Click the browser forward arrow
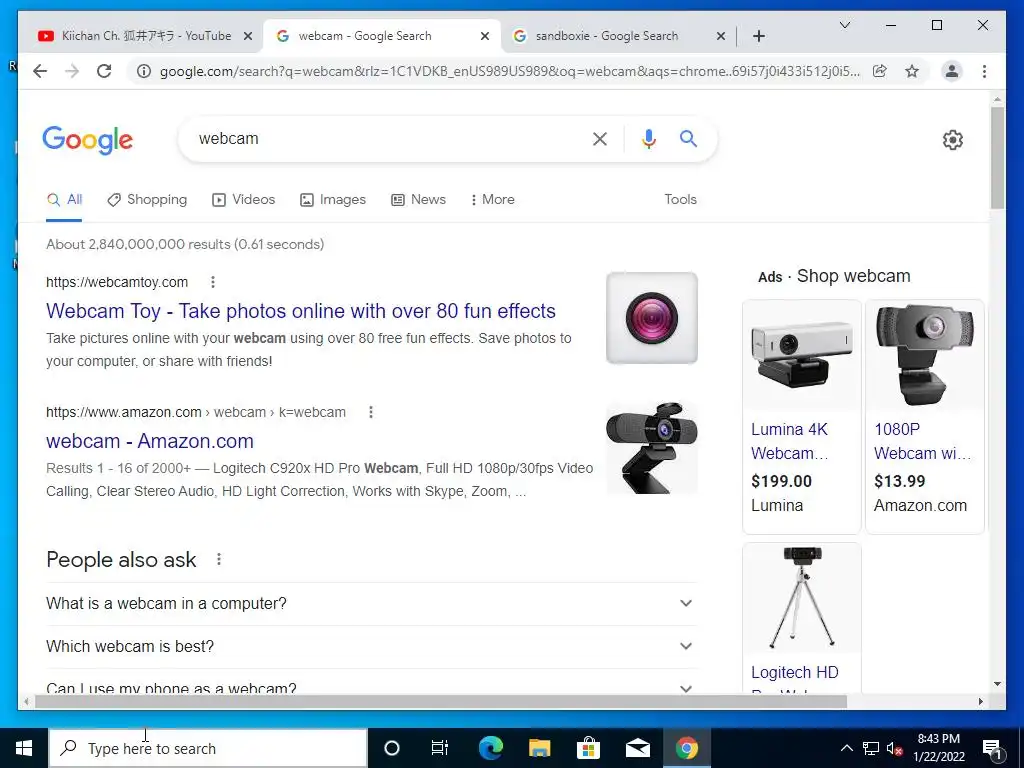 point(72,71)
